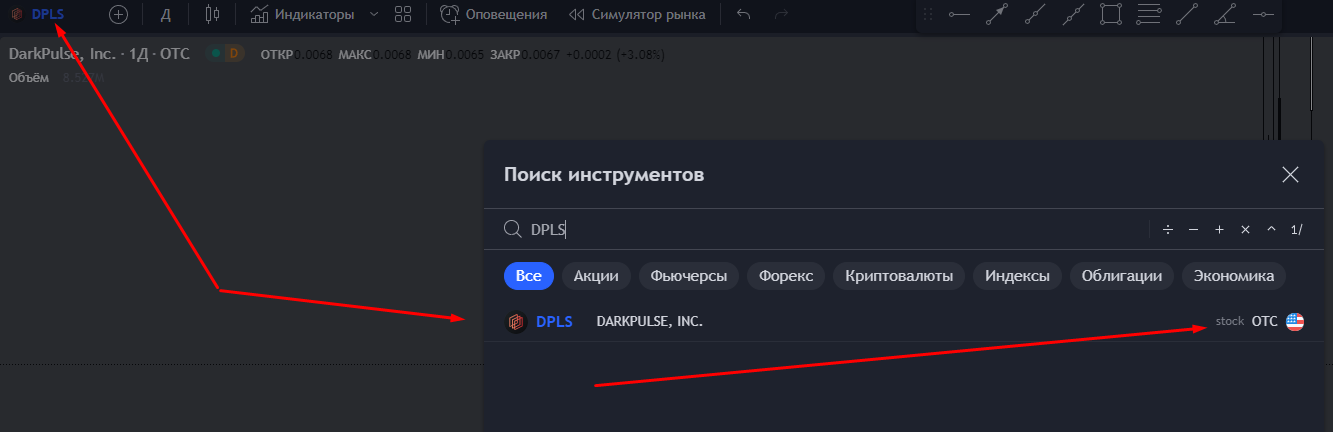Select the Rectangle drawing tool
Image resolution: width=1333 pixels, height=432 pixels.
(1111, 15)
